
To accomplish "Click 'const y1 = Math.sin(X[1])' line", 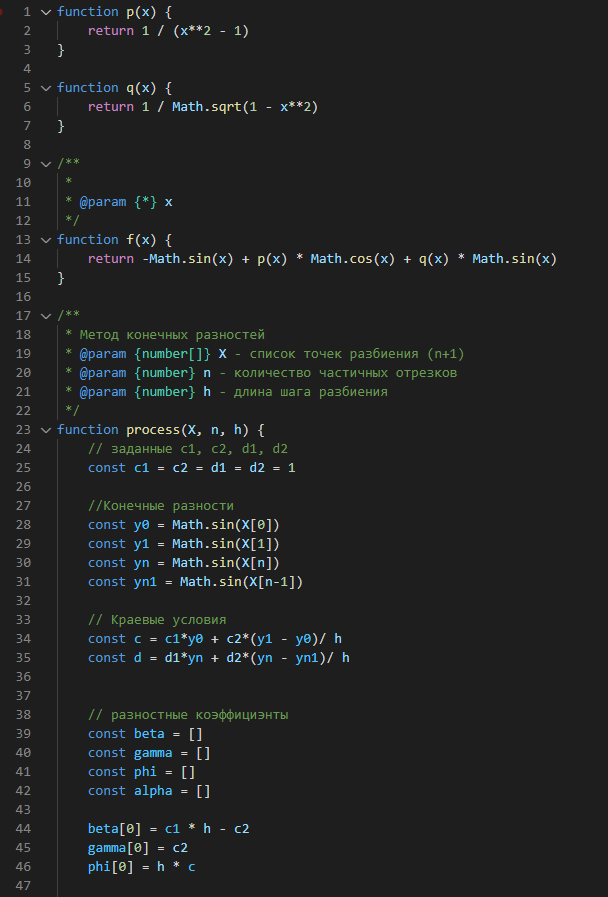I will click(184, 543).
